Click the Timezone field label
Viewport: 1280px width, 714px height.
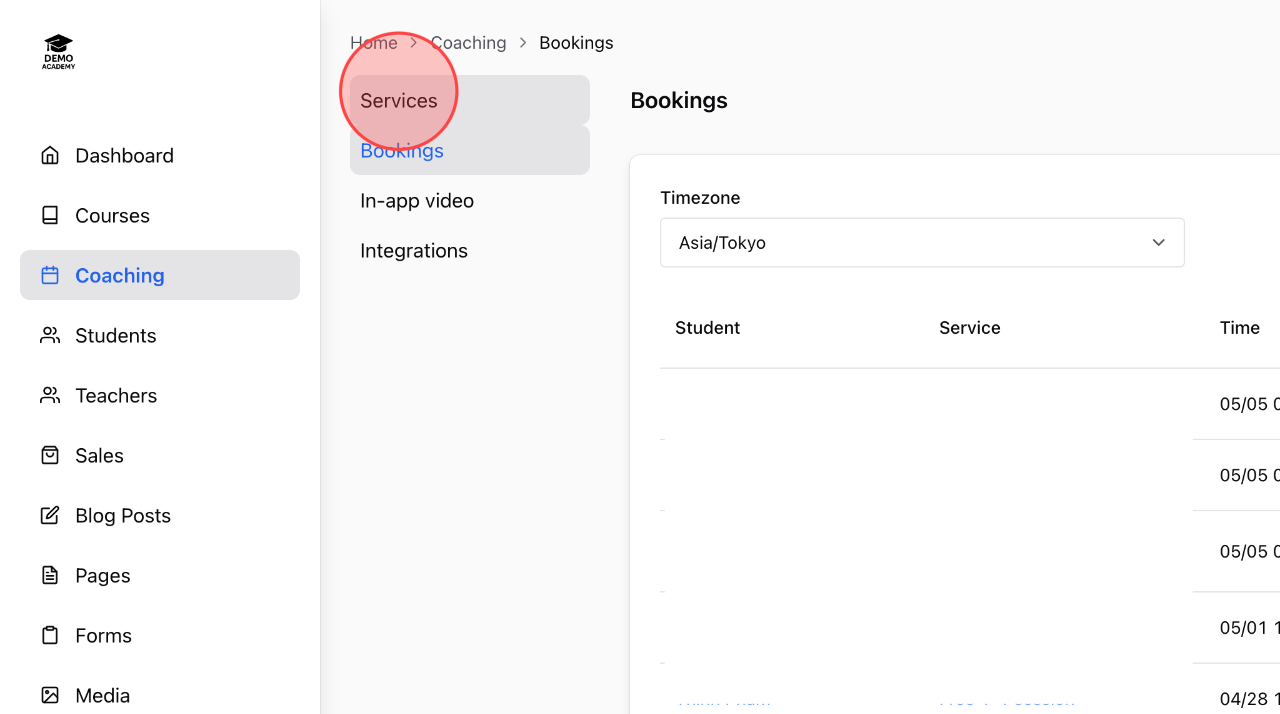(700, 198)
